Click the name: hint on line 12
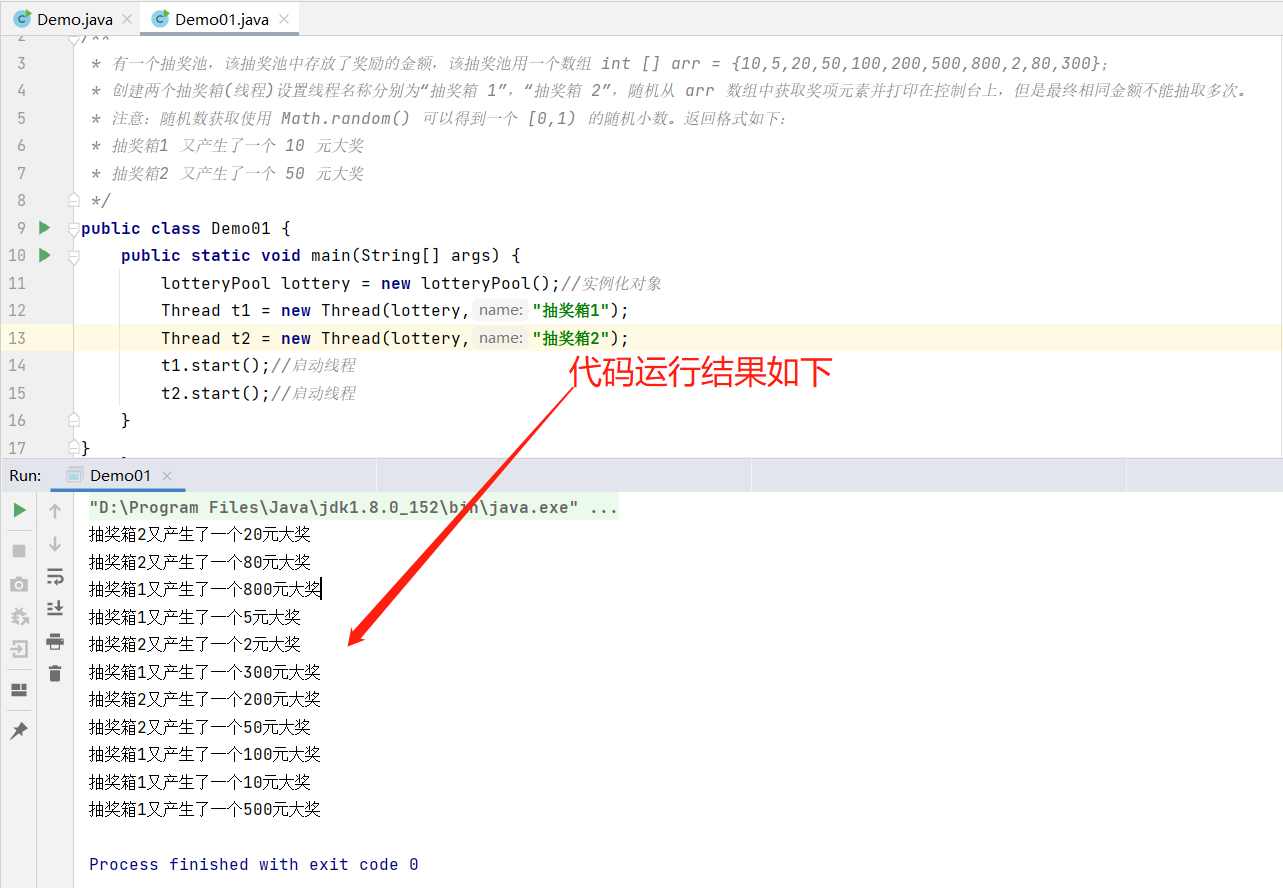Image resolution: width=1283 pixels, height=888 pixels. pyautogui.click(x=500, y=310)
